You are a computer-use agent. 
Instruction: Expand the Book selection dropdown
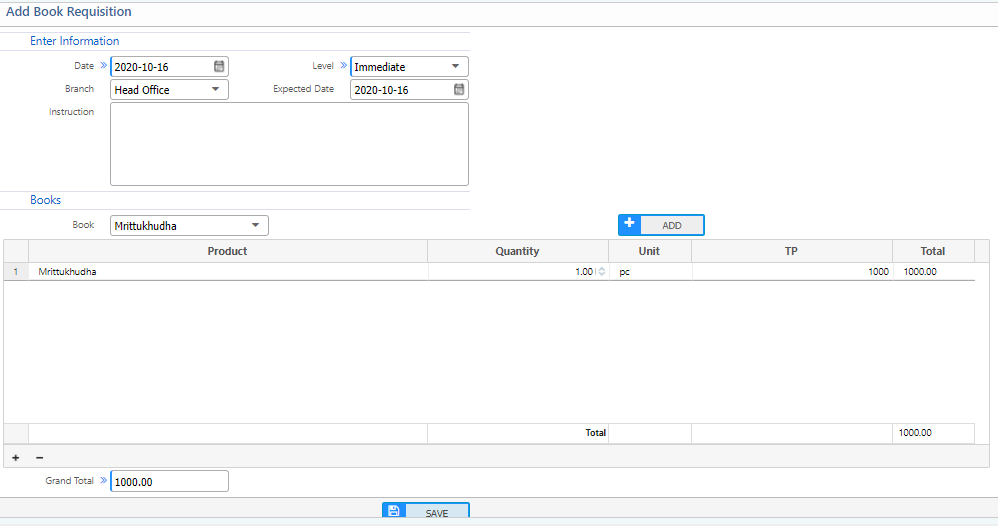(x=255, y=226)
